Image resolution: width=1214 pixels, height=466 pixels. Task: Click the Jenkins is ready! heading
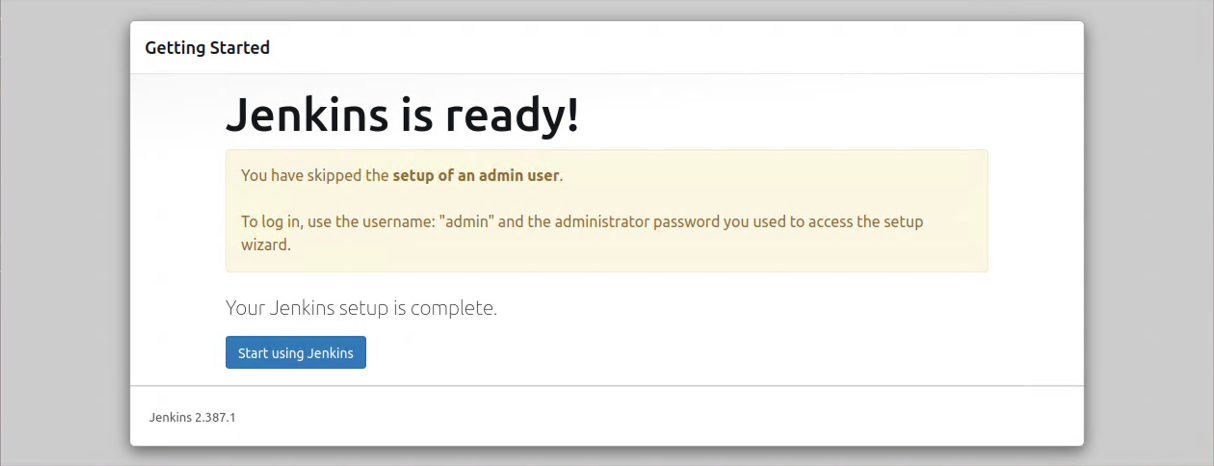402,115
